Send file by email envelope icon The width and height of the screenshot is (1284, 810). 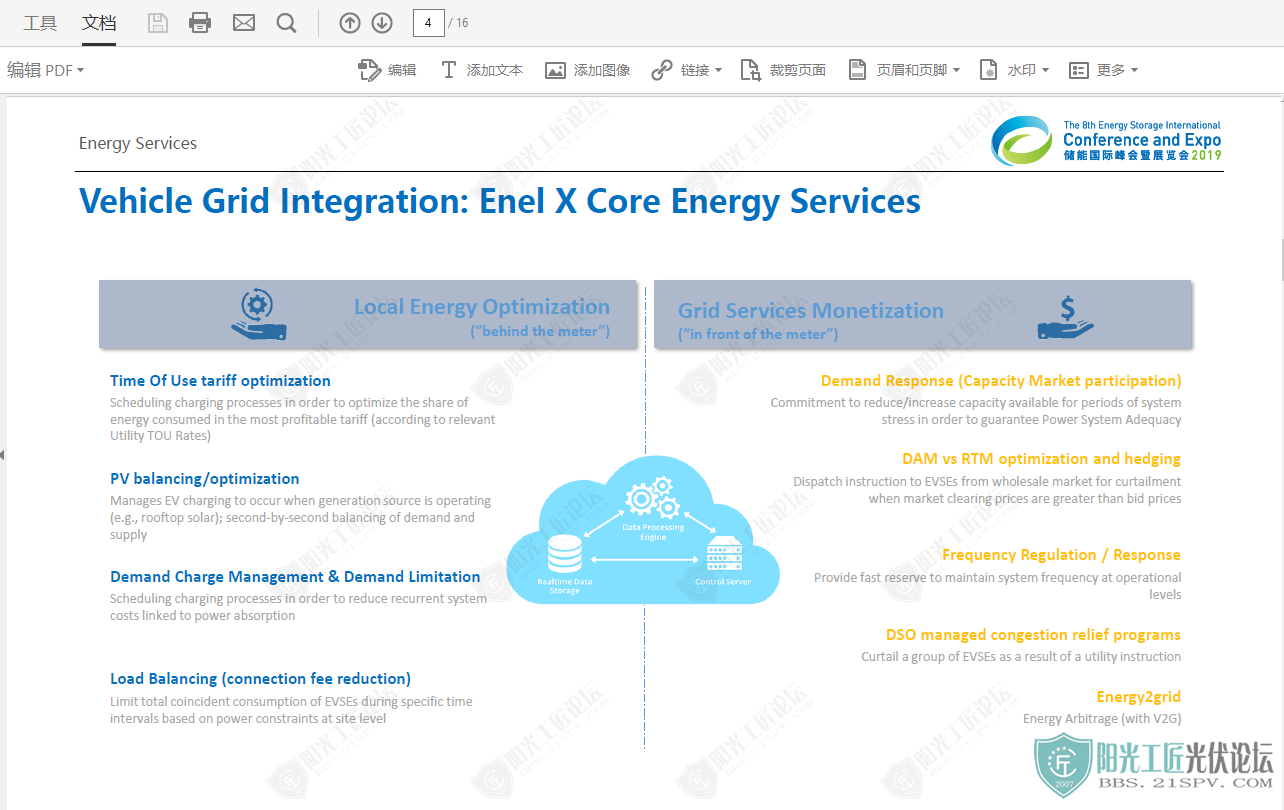click(244, 23)
